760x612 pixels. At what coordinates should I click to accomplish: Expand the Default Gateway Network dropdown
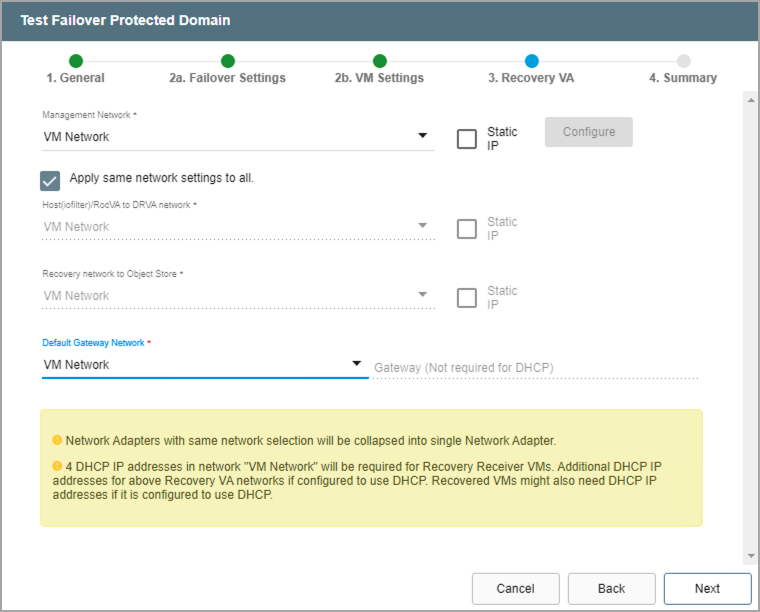[x=204, y=365]
